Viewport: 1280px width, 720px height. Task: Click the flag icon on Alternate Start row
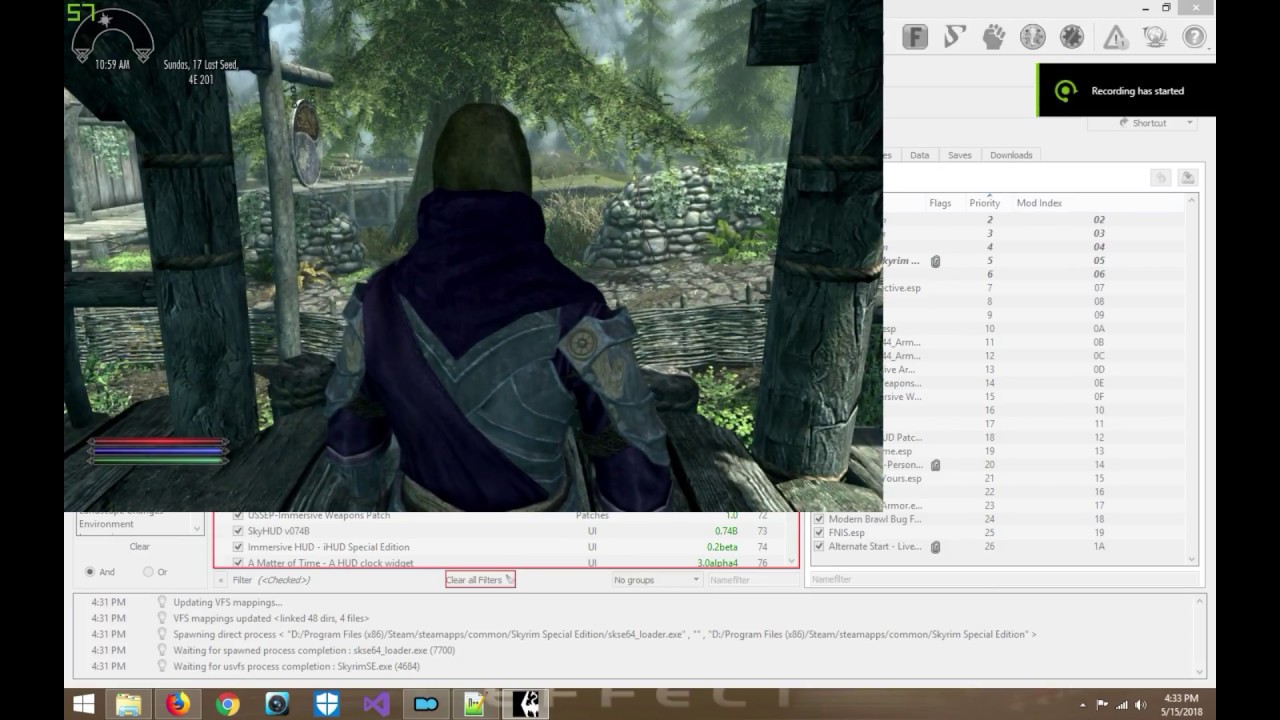[x=935, y=547]
